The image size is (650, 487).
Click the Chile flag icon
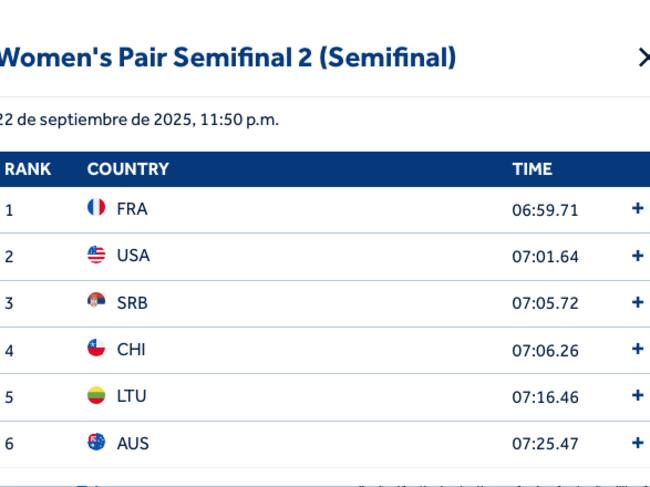(x=96, y=348)
